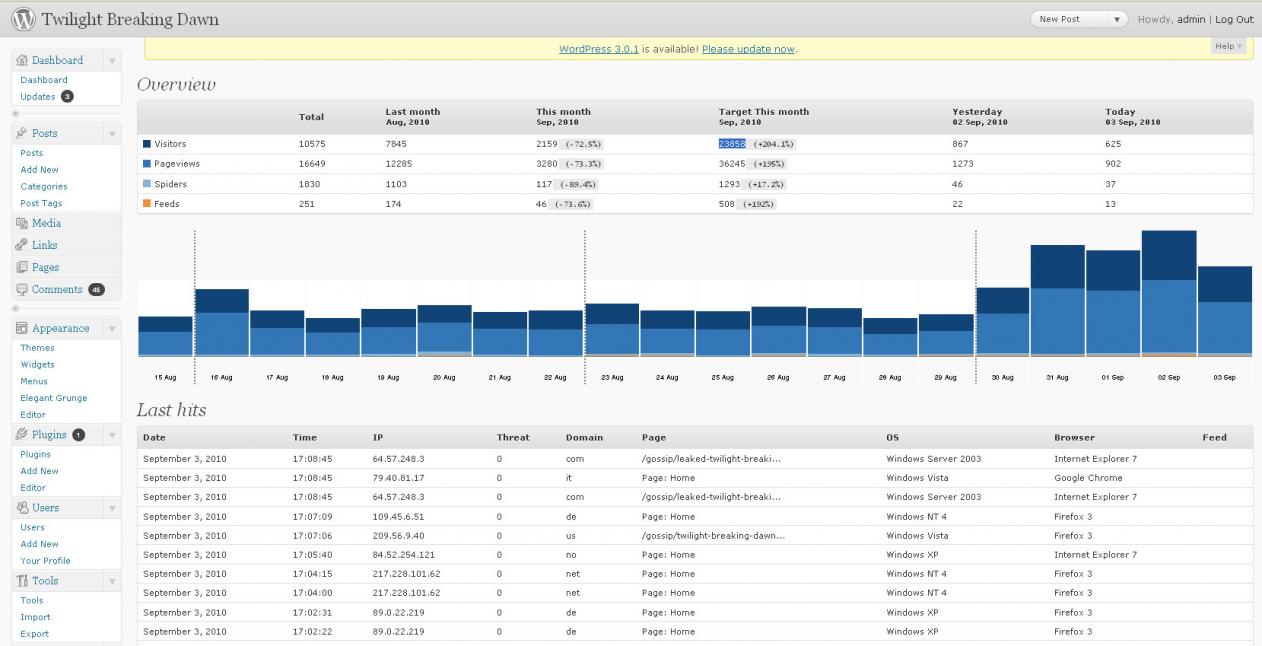Click the Posts pushpin icon
Screen dimensions: 1262x646
coord(22,133)
